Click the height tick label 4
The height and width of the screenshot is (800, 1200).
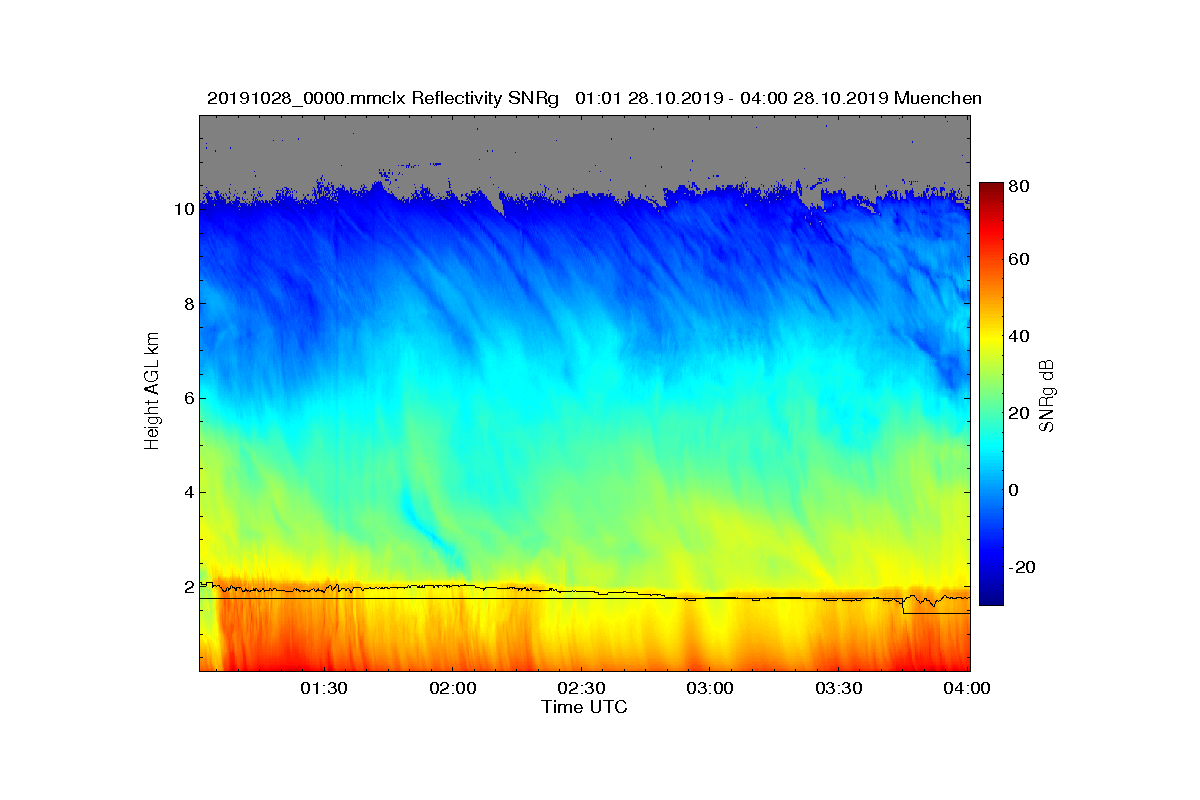click(187, 492)
